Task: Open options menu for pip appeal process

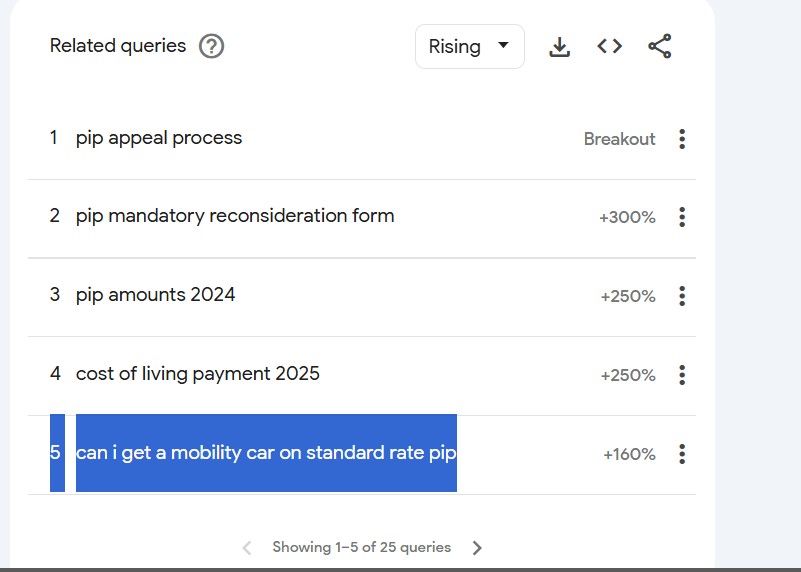Action: coord(682,139)
